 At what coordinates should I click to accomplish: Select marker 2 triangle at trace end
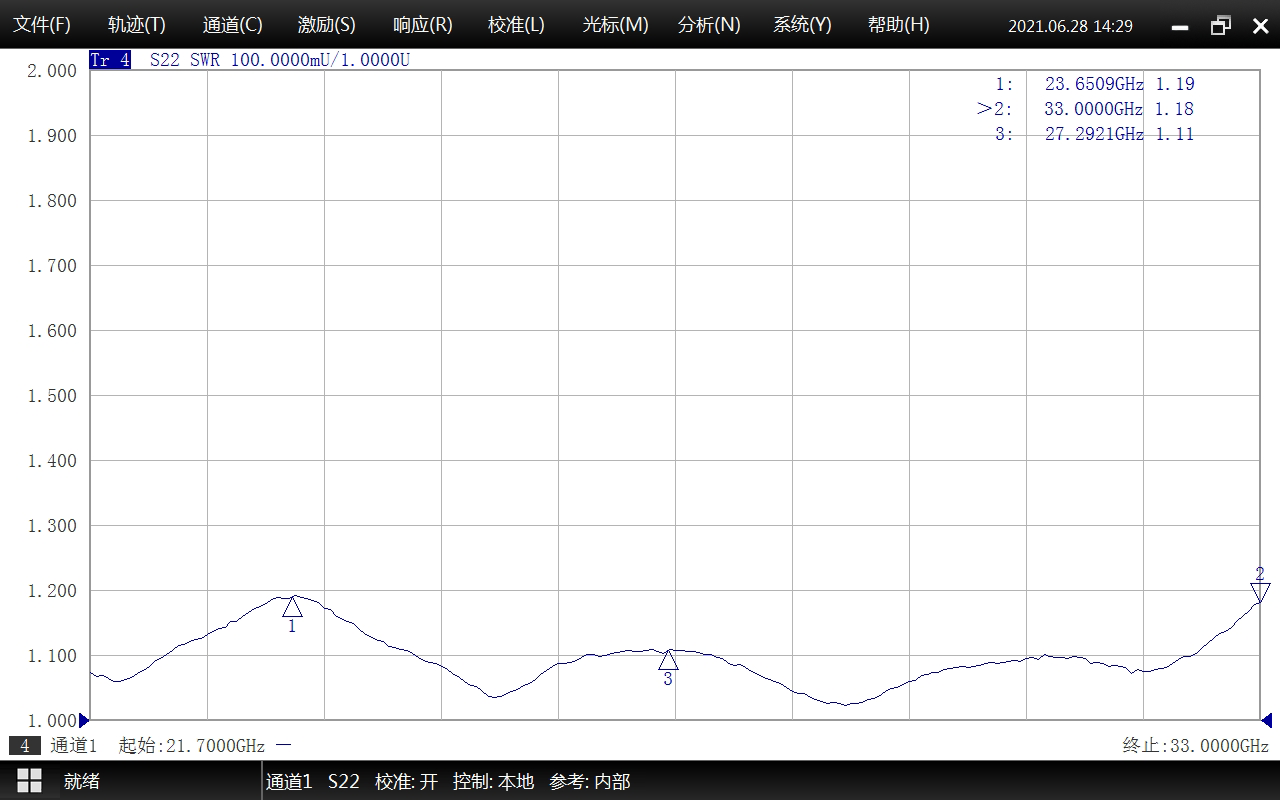click(x=1260, y=592)
